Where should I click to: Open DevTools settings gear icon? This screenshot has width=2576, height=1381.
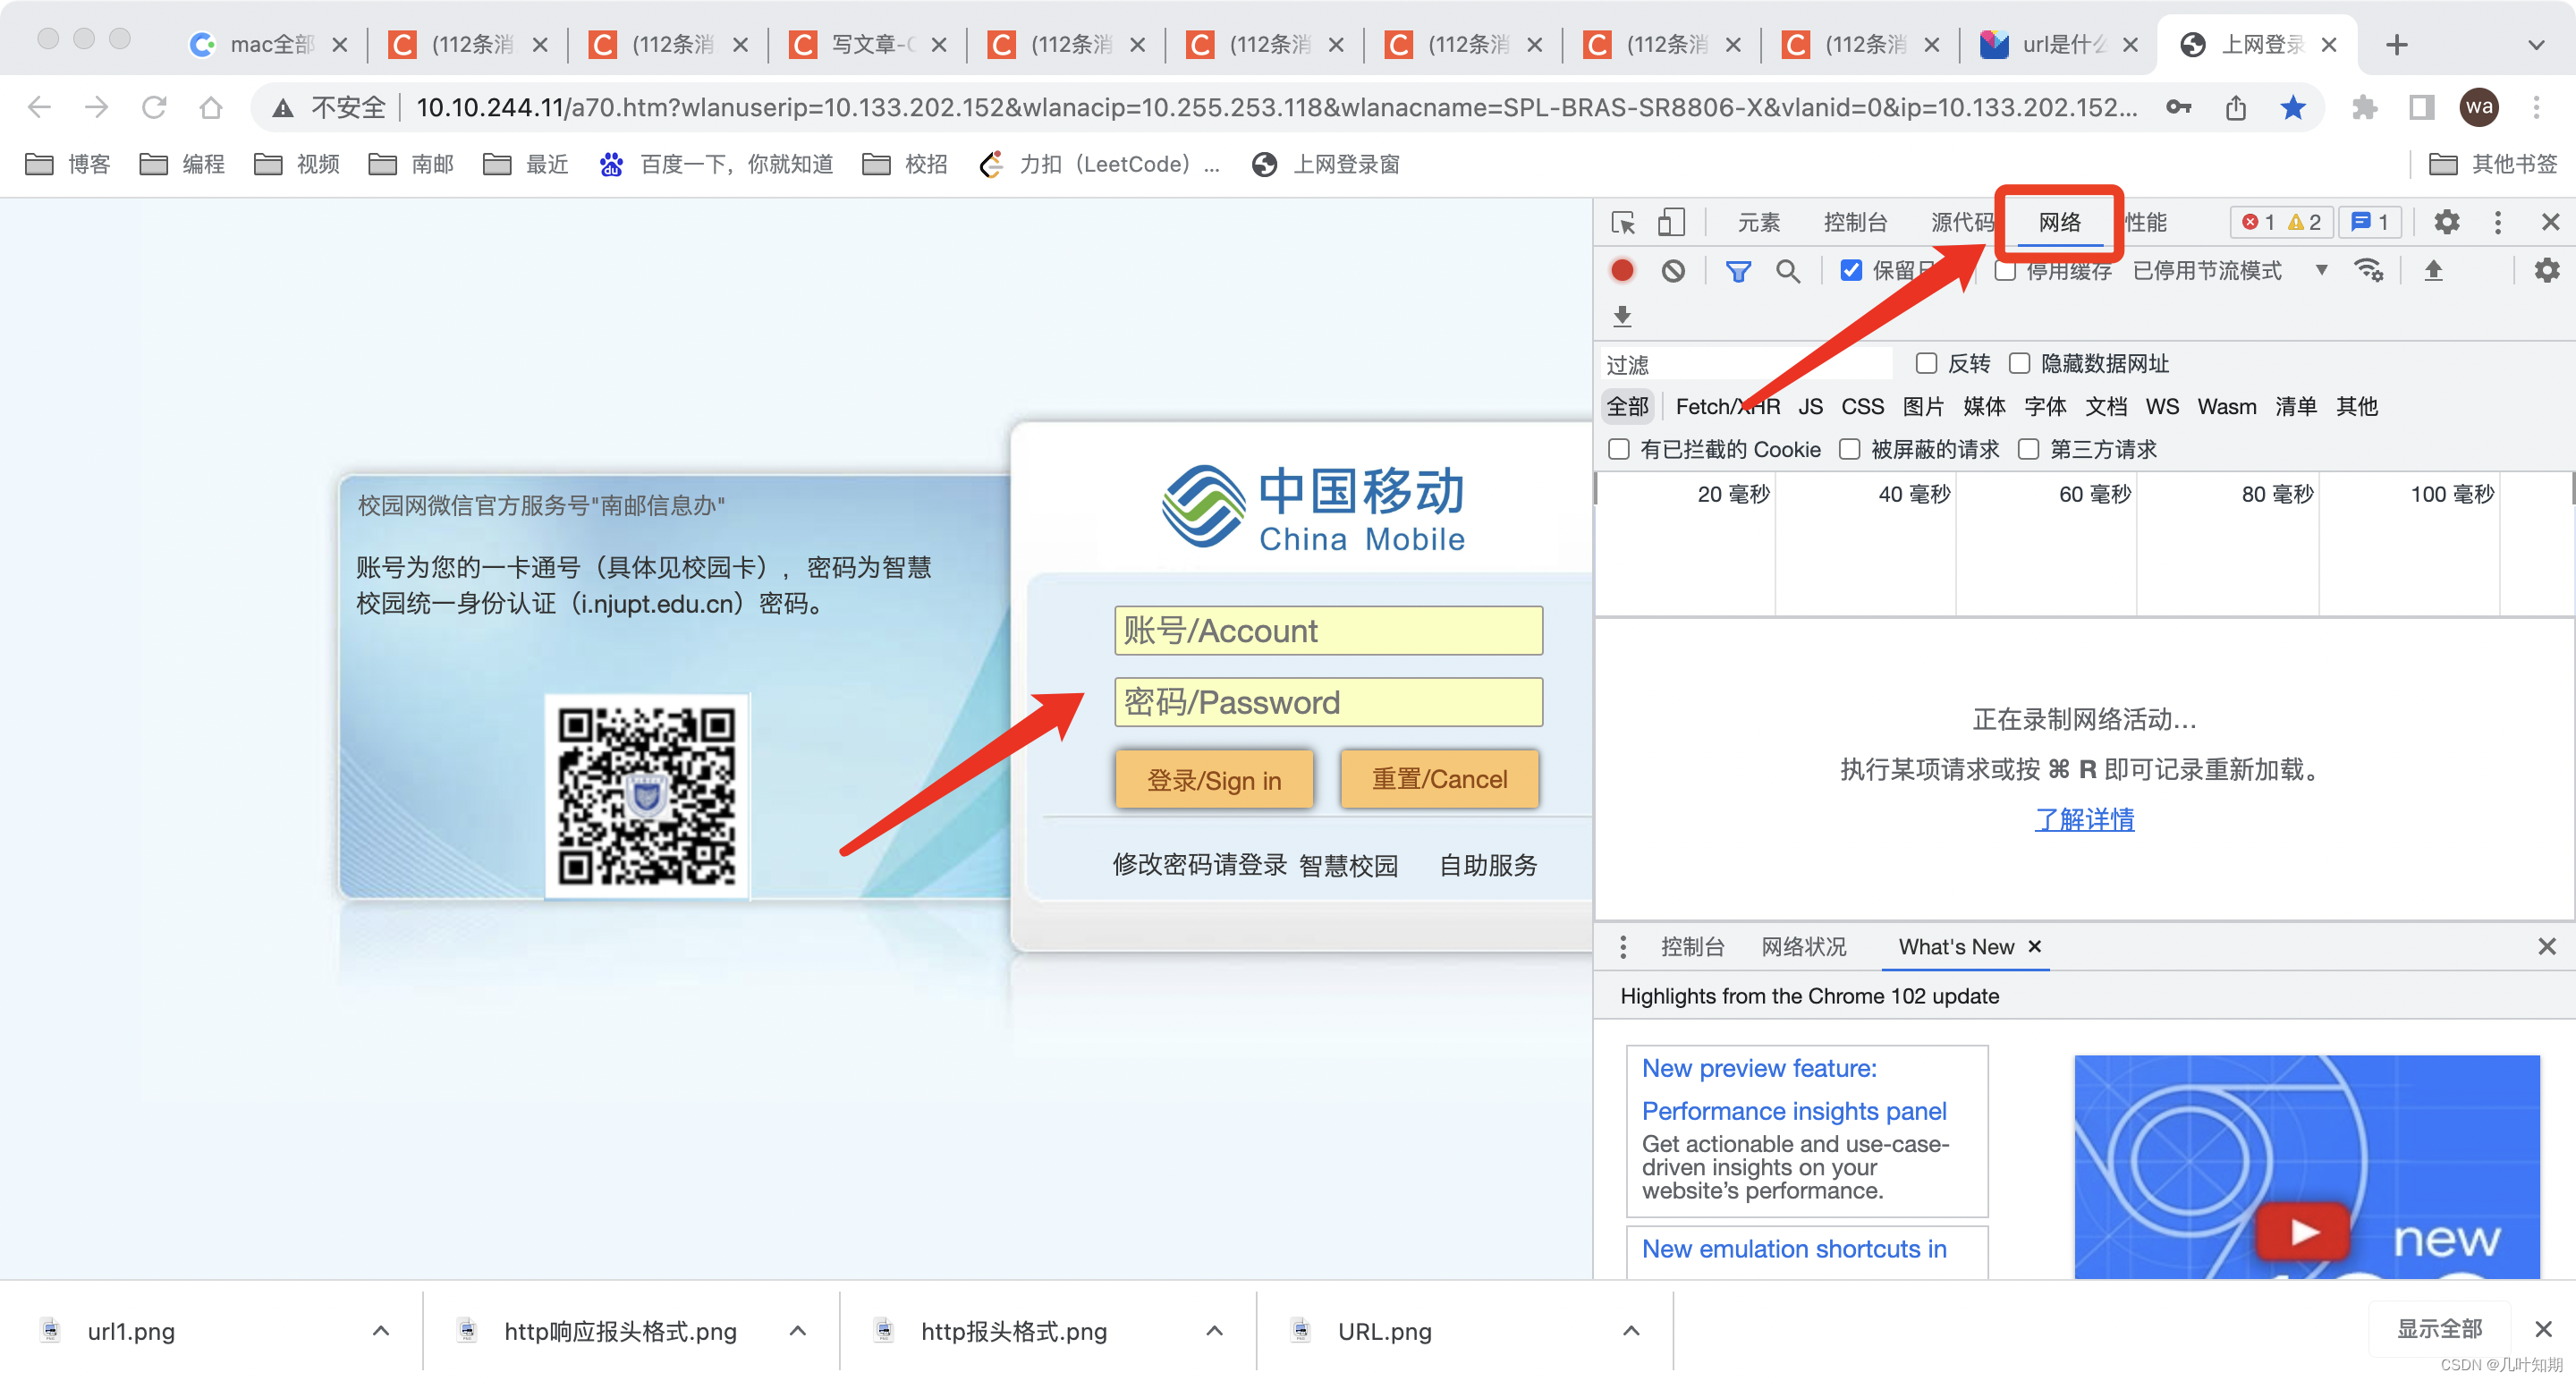tap(2446, 222)
